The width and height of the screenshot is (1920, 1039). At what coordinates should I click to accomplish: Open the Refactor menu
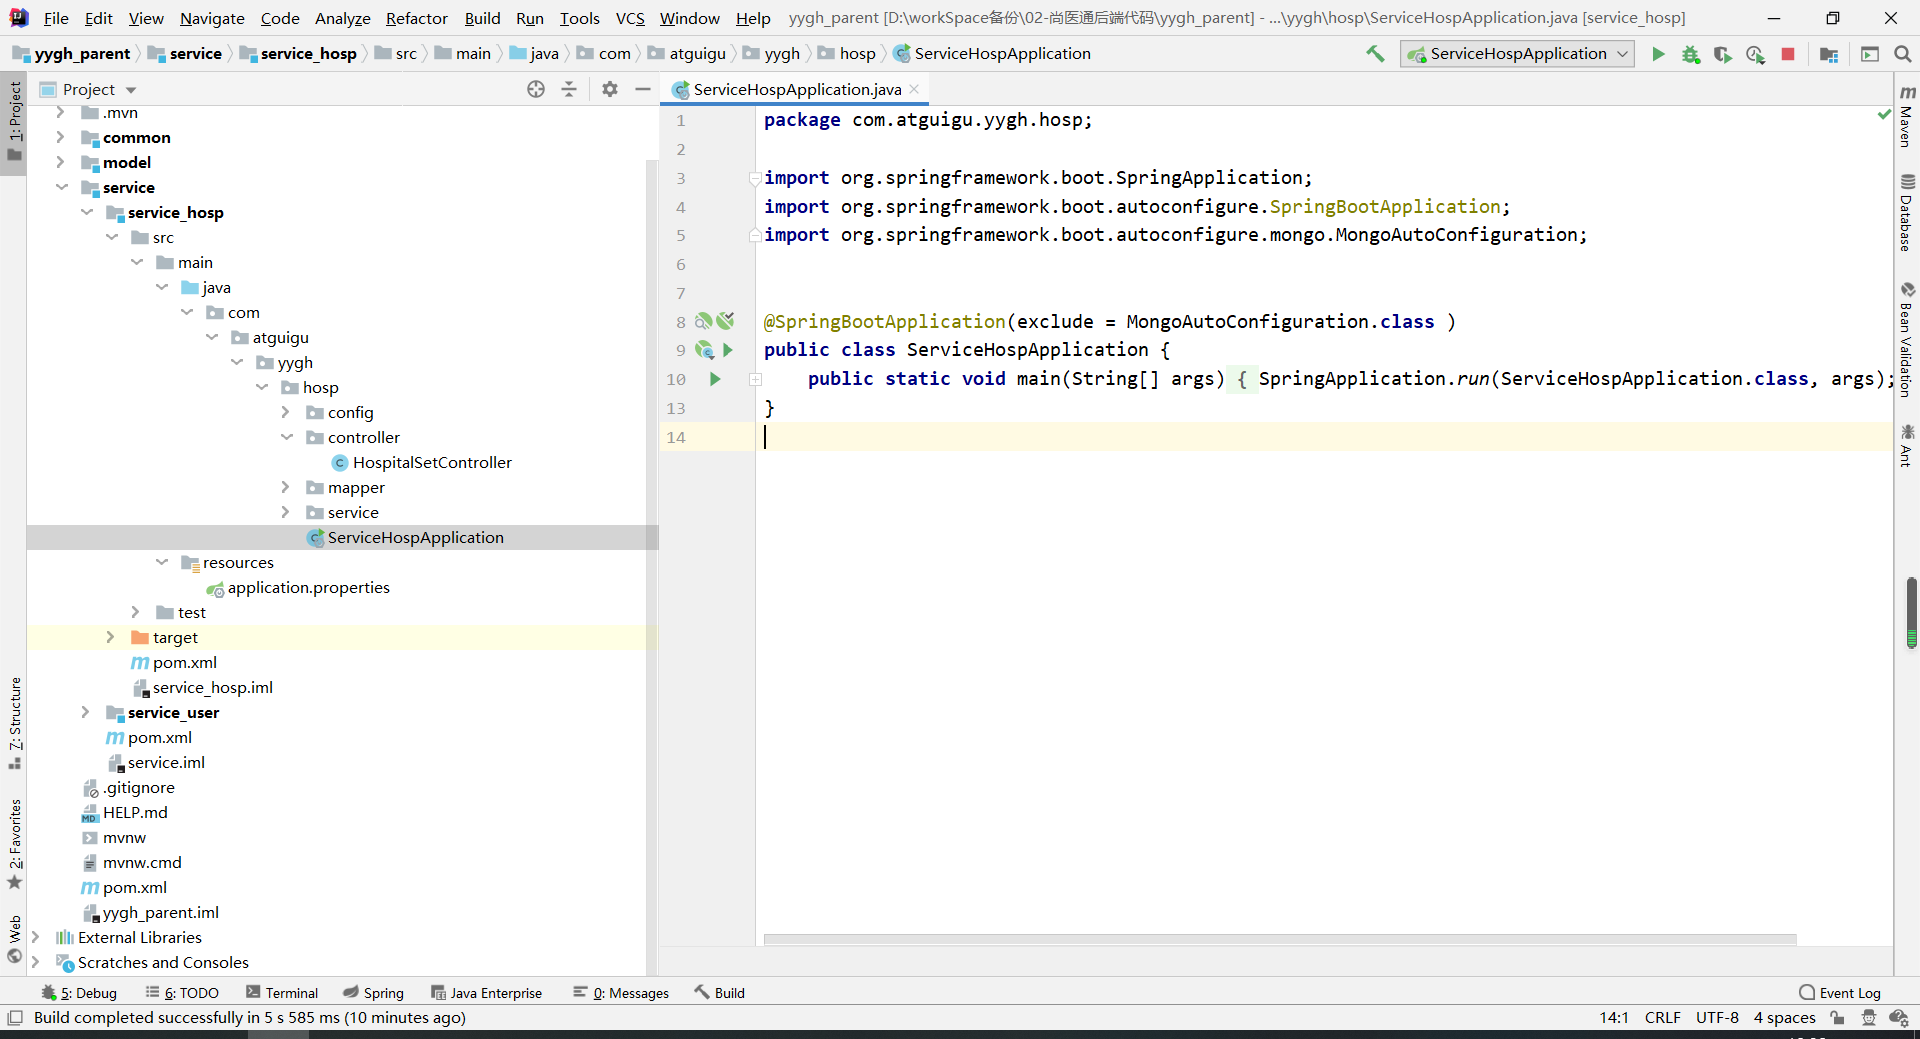[417, 18]
